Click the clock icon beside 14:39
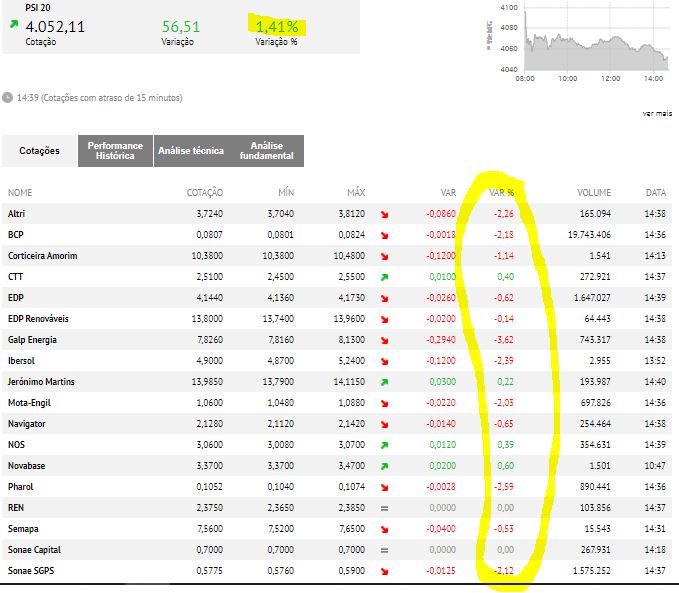The height and width of the screenshot is (593, 679). [x=7, y=97]
